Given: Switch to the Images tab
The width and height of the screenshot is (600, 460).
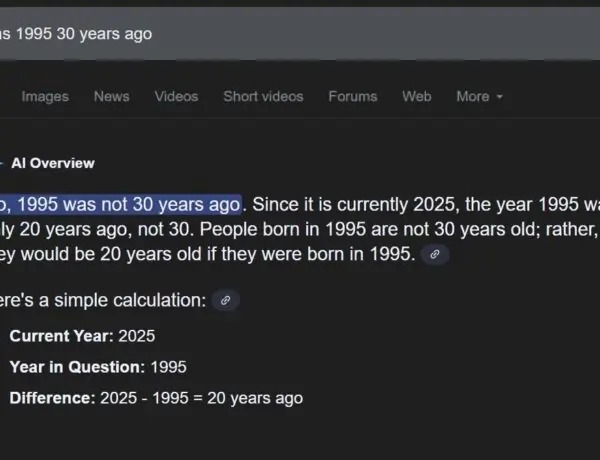Looking at the screenshot, I should (x=45, y=97).
